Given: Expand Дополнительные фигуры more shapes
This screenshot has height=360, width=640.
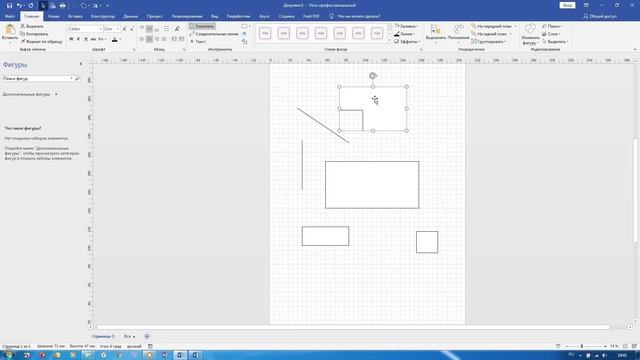Looking at the screenshot, I should [x=30, y=94].
